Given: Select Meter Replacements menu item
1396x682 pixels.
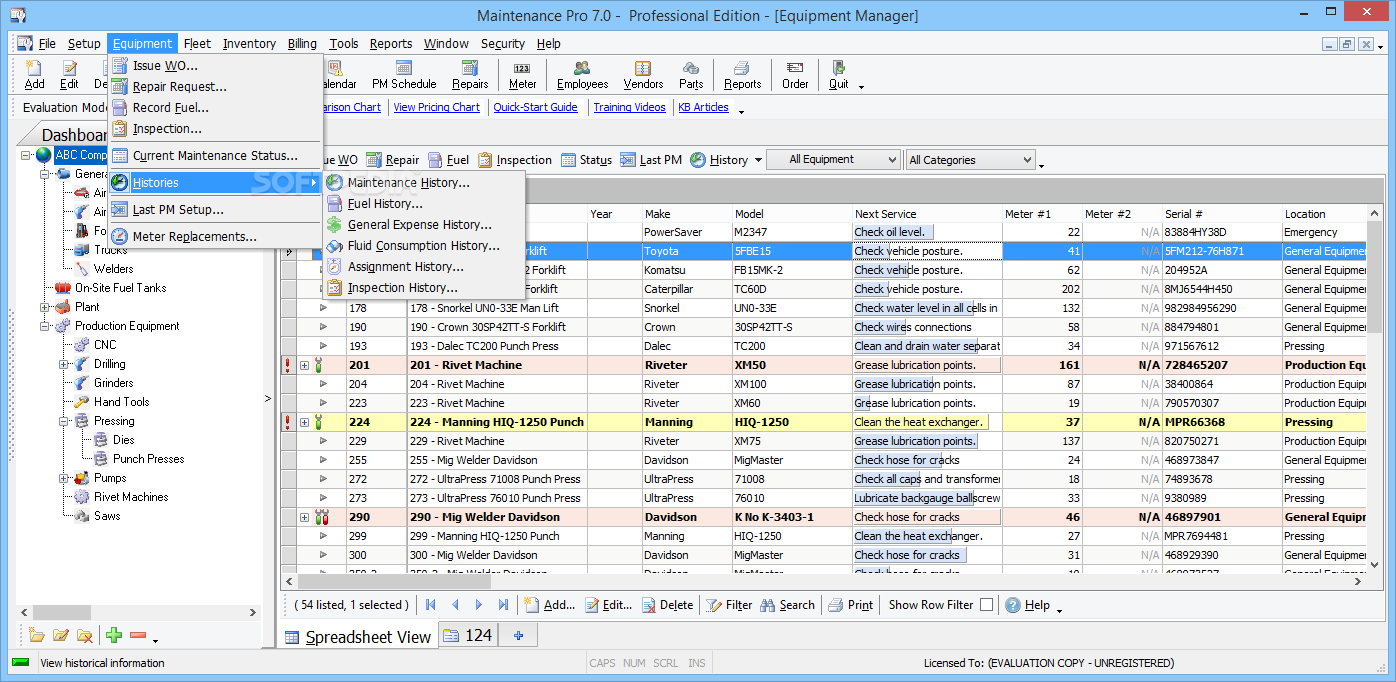Looking at the screenshot, I should 194,237.
